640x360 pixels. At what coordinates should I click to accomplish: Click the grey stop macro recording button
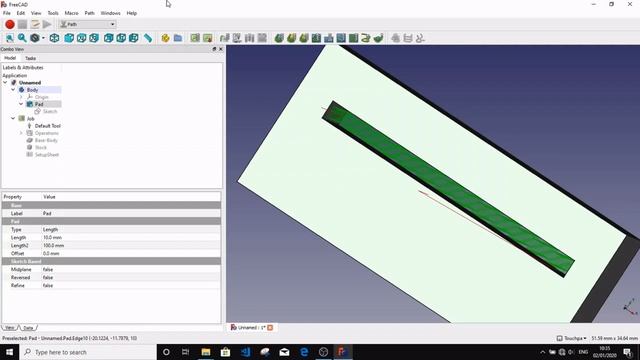pyautogui.click(x=22, y=24)
